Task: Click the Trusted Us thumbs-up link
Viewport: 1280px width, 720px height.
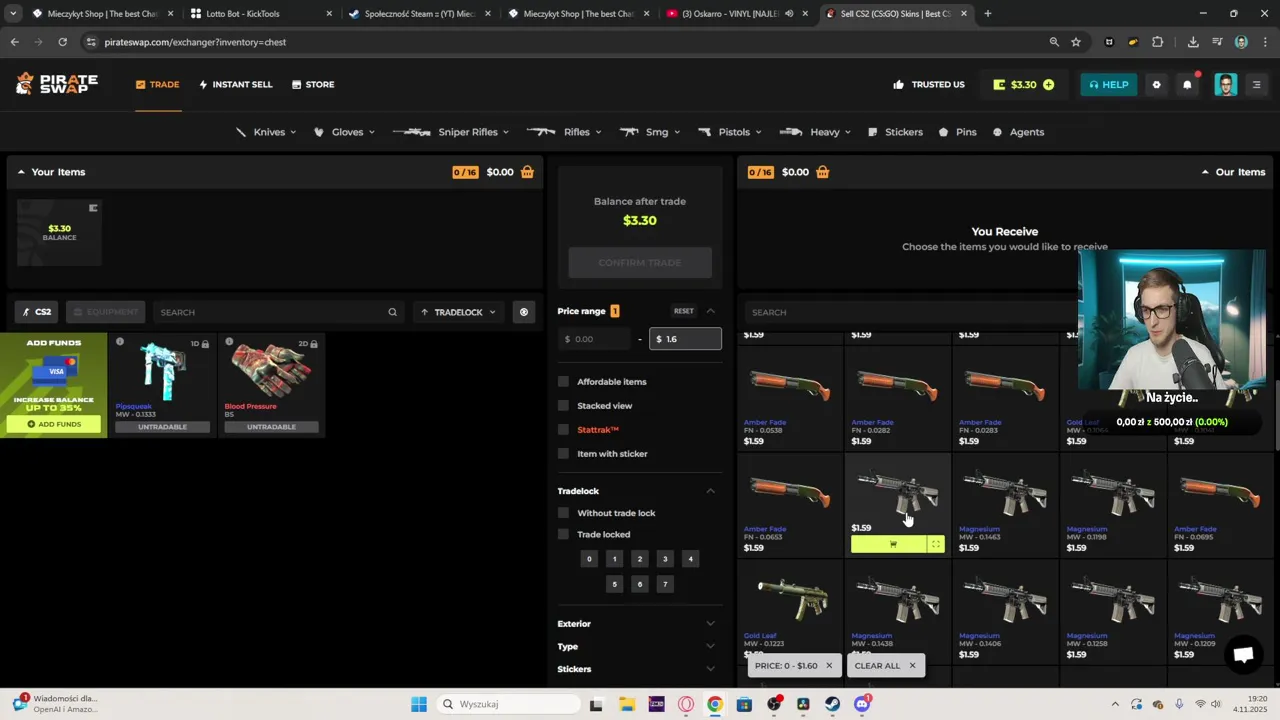Action: [x=929, y=84]
